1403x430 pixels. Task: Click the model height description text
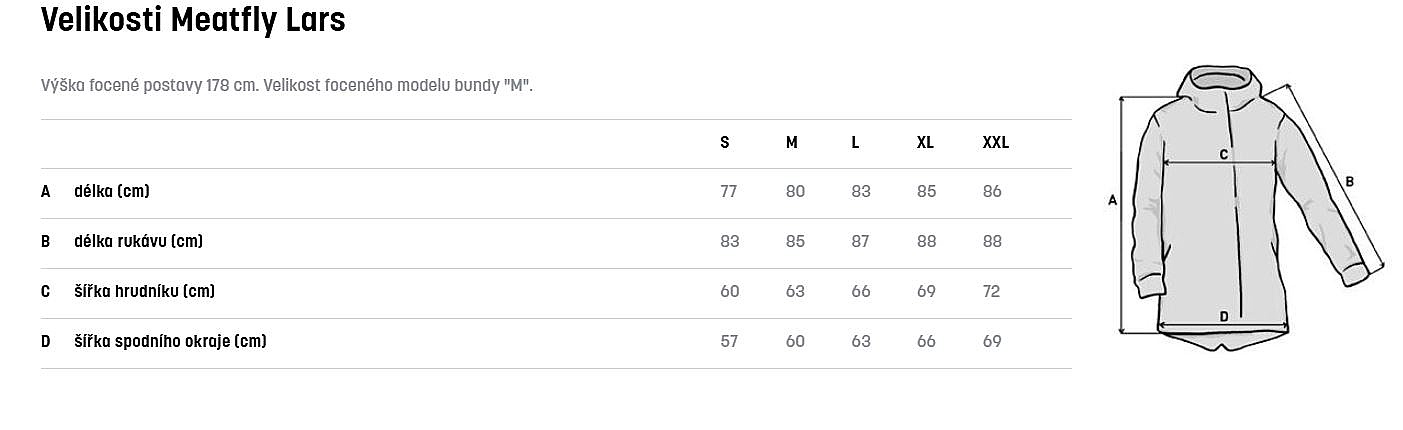point(286,85)
